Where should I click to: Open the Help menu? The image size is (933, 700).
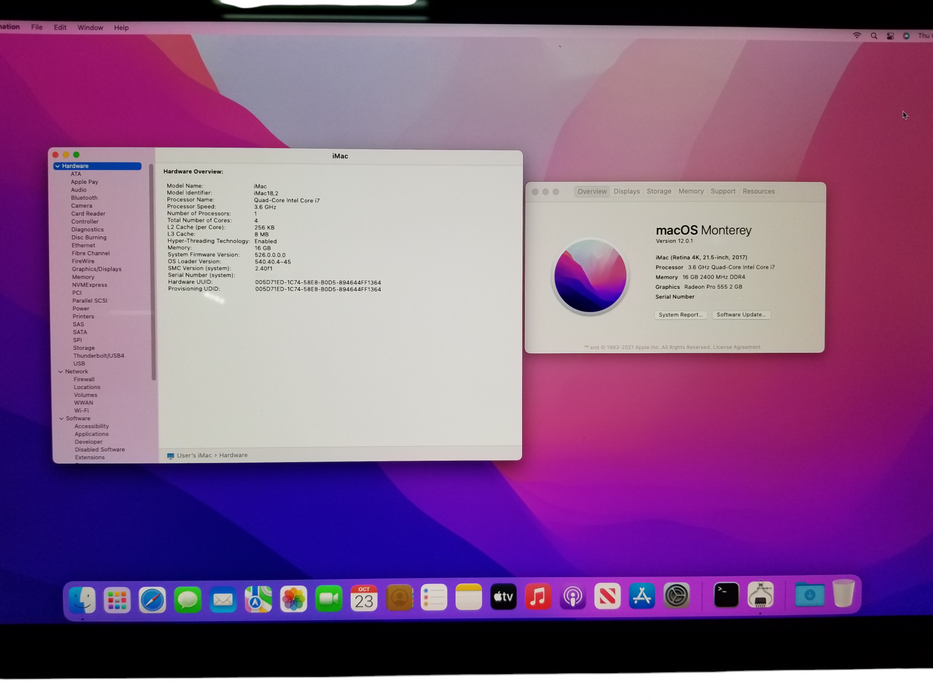pyautogui.click(x=121, y=27)
